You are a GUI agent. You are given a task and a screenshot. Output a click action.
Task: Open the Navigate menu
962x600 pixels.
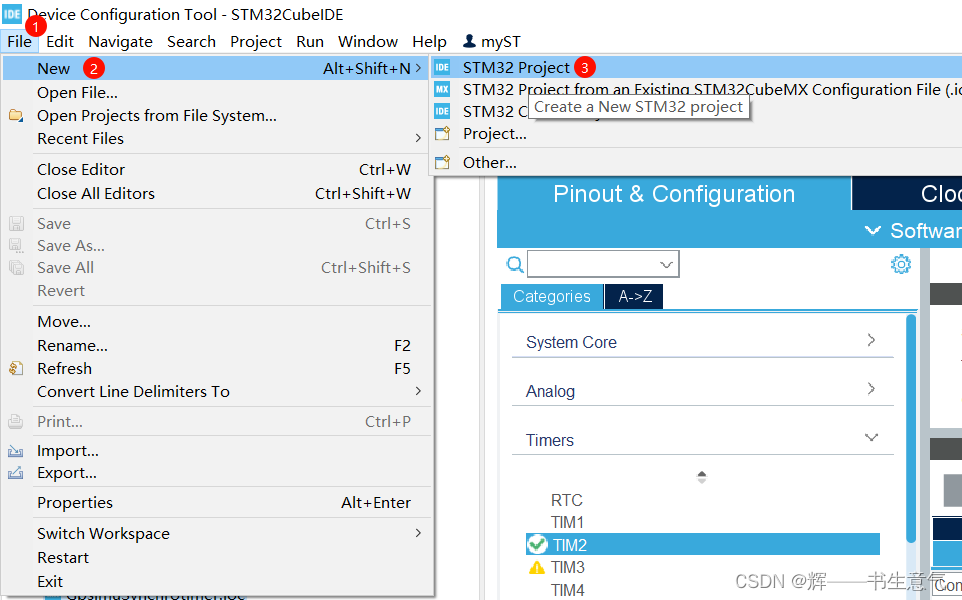pos(120,42)
